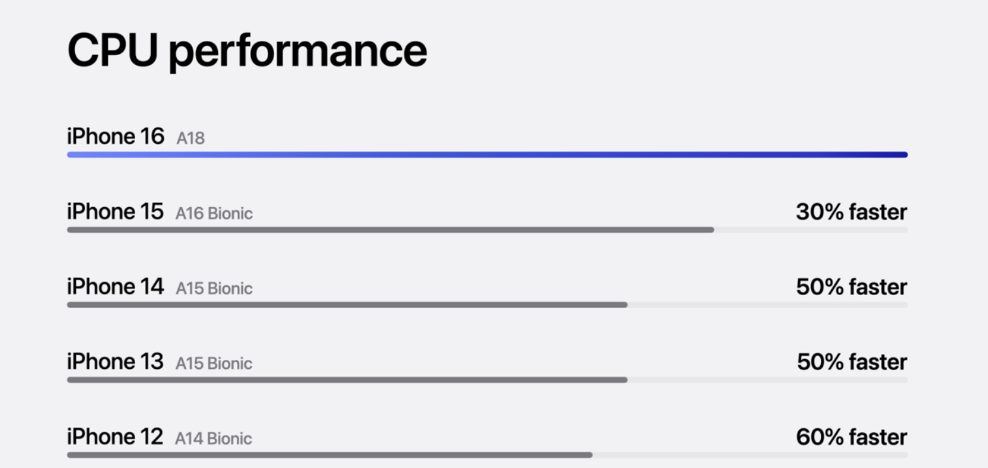Screen dimensions: 988x468
Task: Click the iPhone 13 gray progress bar
Action: pos(347,380)
